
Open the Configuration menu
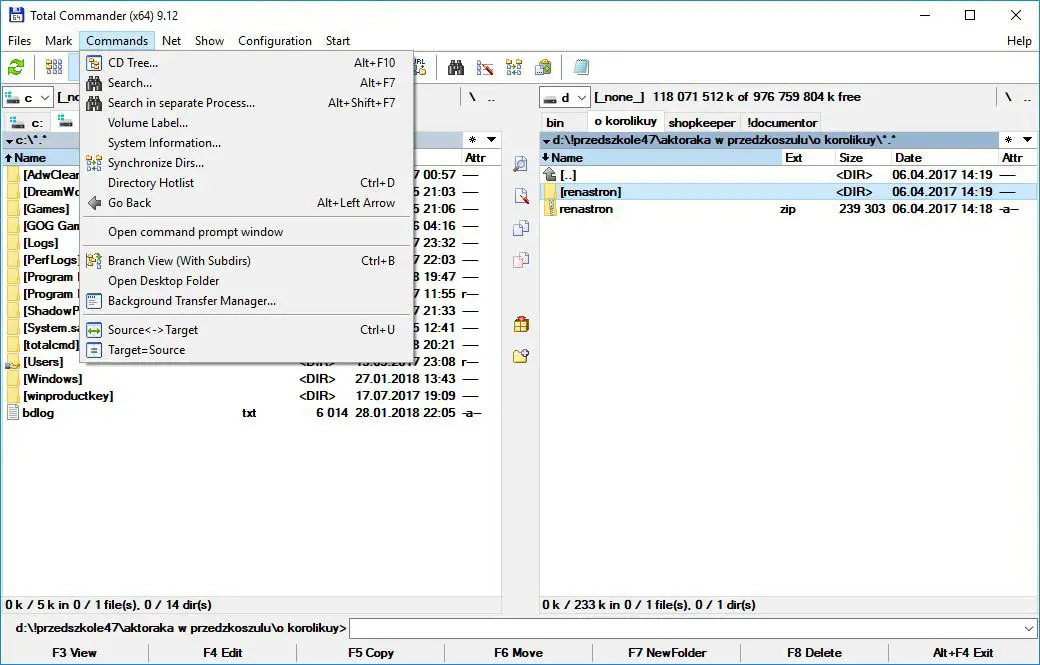[275, 41]
